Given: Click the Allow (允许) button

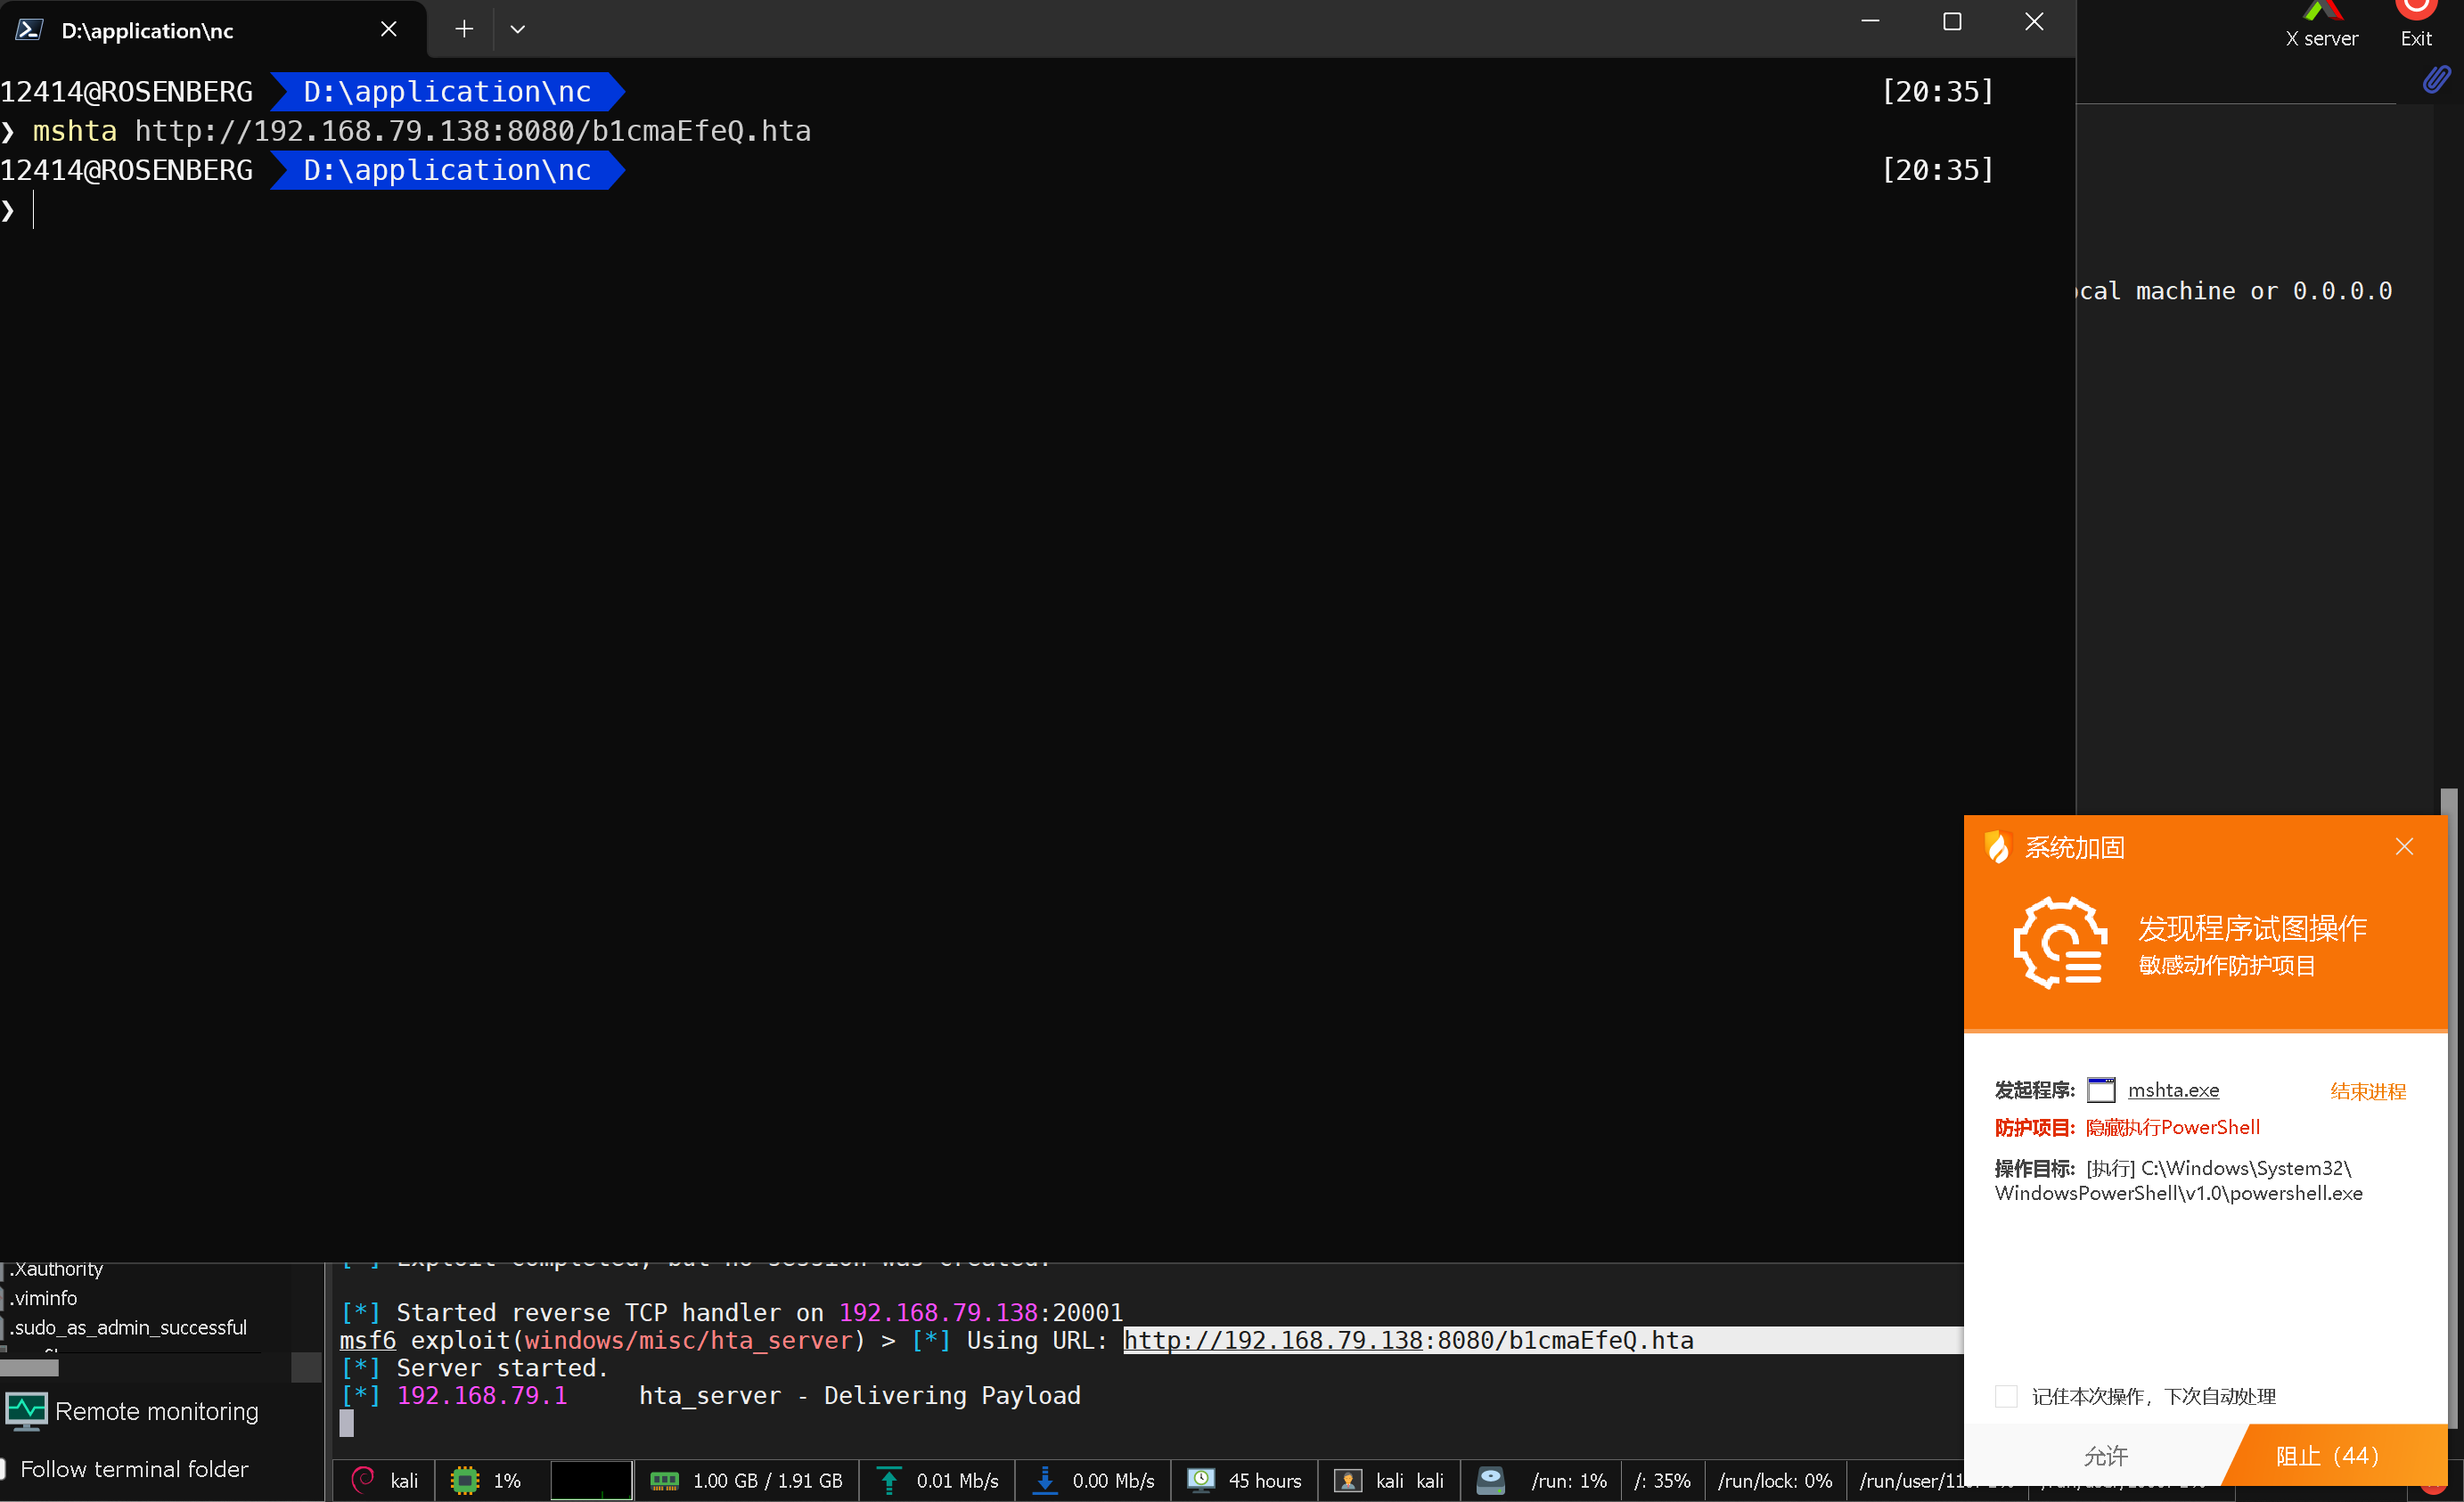Looking at the screenshot, I should pos(2105,1456).
